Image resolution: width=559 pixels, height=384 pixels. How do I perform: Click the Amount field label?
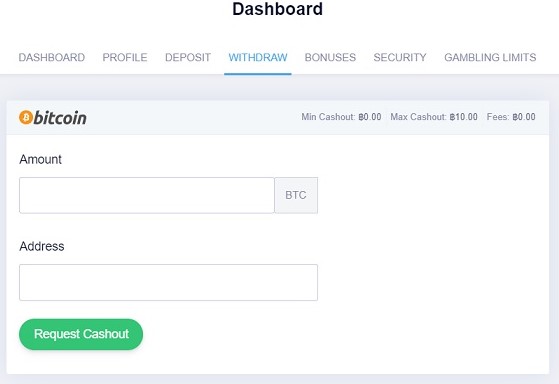tap(41, 159)
